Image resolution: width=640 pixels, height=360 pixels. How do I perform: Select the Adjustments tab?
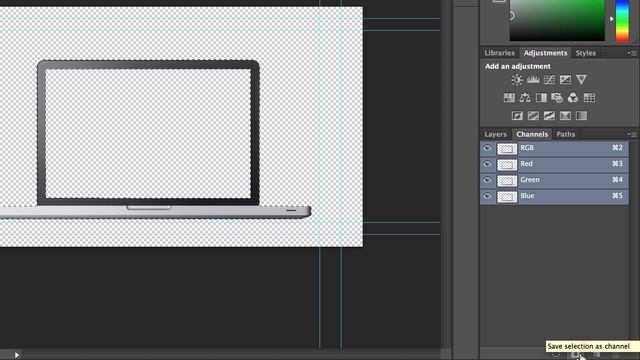(545, 53)
